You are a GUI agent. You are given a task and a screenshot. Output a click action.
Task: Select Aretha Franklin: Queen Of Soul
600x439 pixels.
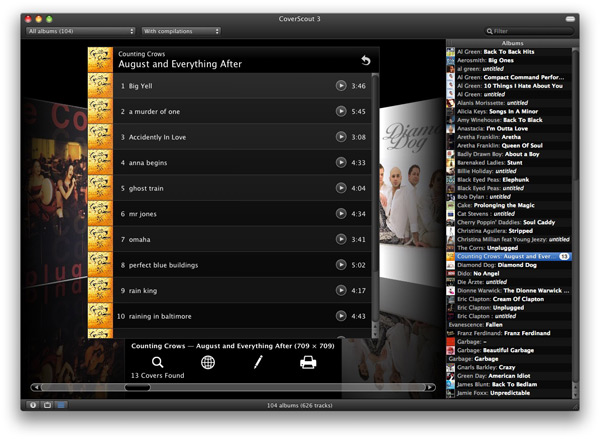tap(509, 145)
